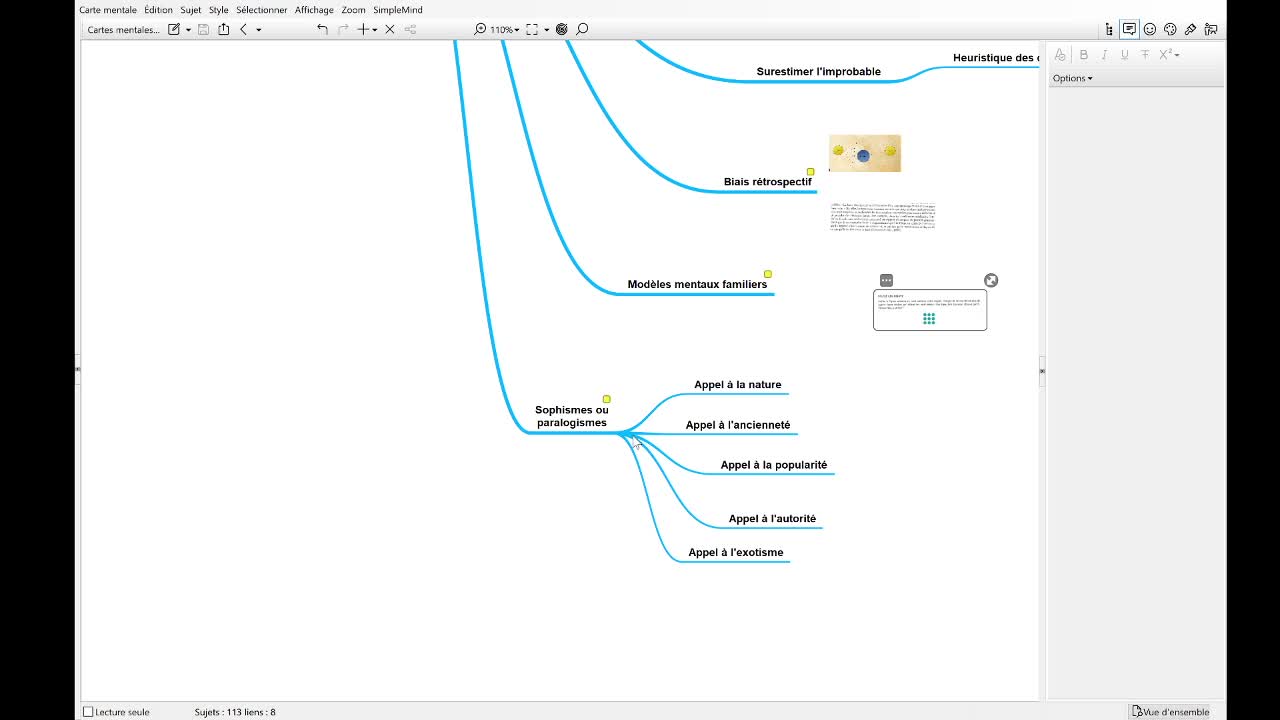The width and height of the screenshot is (1280, 720).
Task: Click the delete X icon in the toolbar
Action: [390, 30]
